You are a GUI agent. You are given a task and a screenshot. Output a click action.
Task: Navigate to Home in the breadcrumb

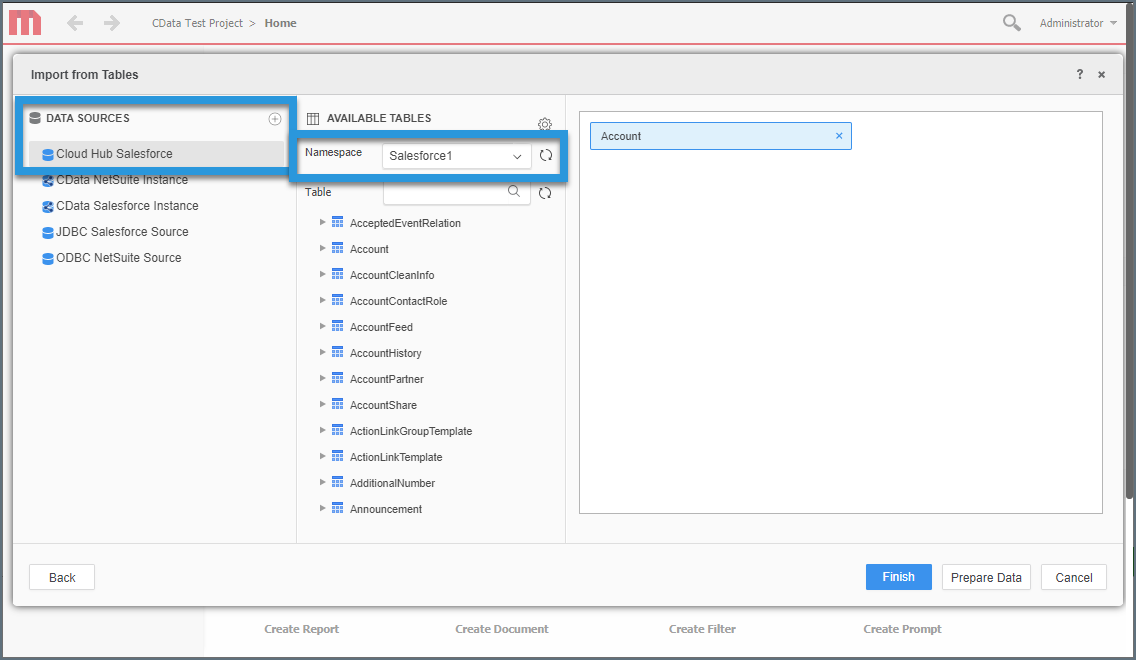280,22
